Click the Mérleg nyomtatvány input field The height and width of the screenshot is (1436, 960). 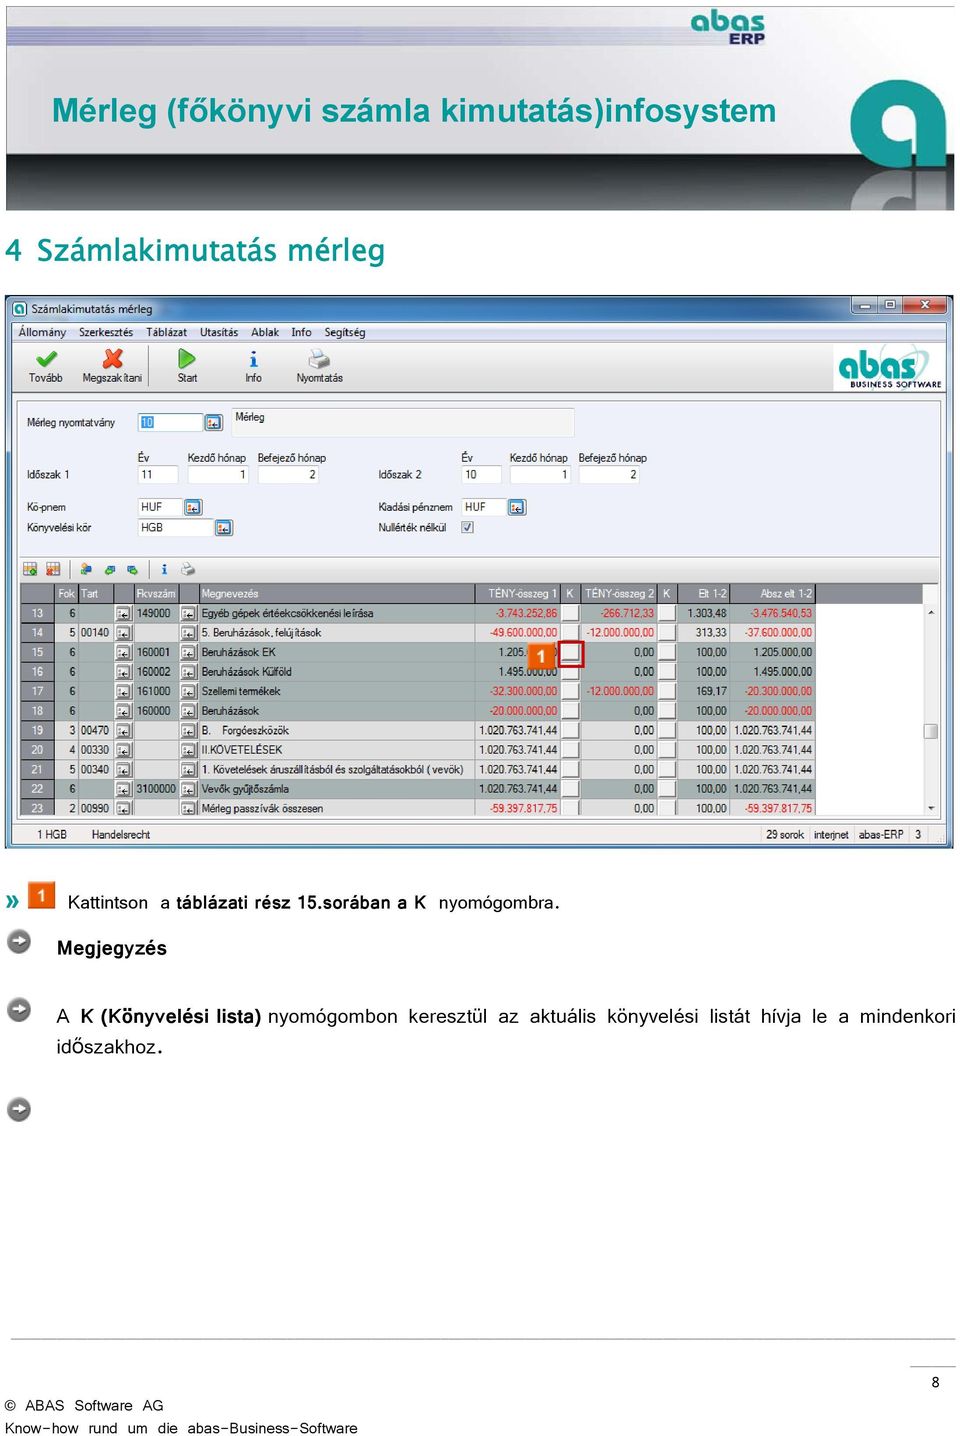pyautogui.click(x=170, y=423)
